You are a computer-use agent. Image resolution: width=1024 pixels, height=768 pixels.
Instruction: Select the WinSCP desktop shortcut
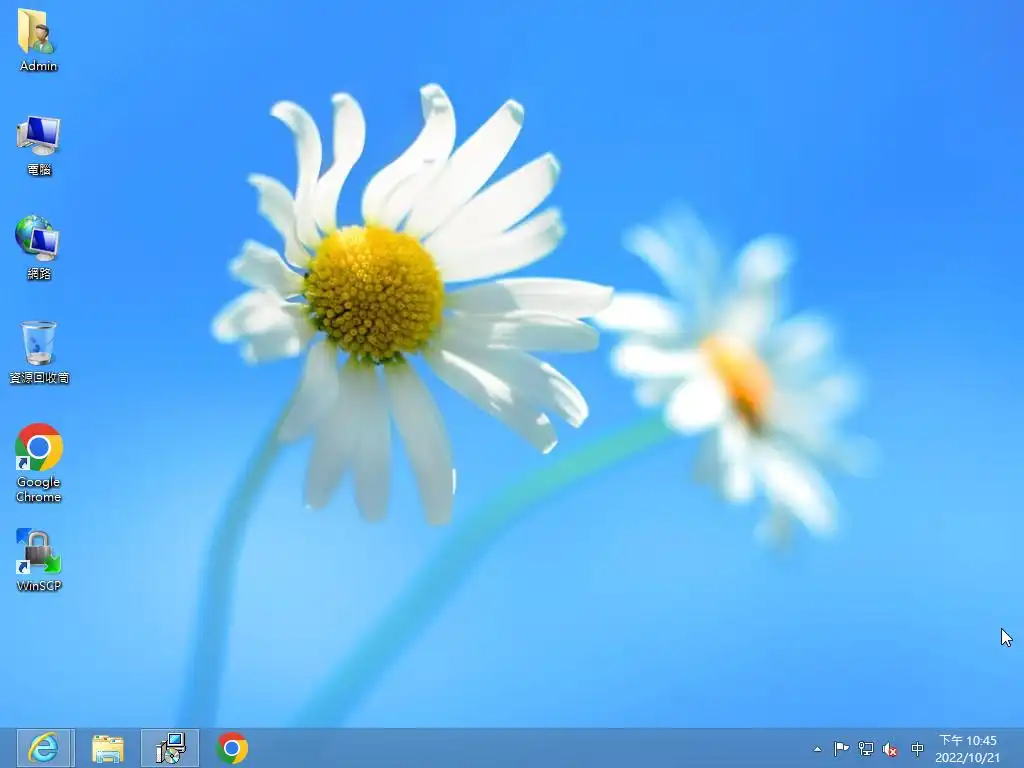[39, 560]
